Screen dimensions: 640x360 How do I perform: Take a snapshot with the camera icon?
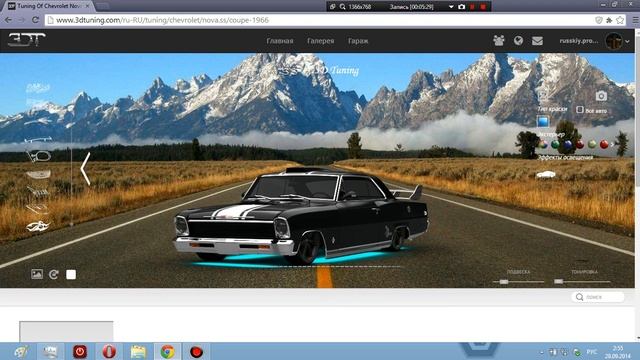[x=601, y=96]
